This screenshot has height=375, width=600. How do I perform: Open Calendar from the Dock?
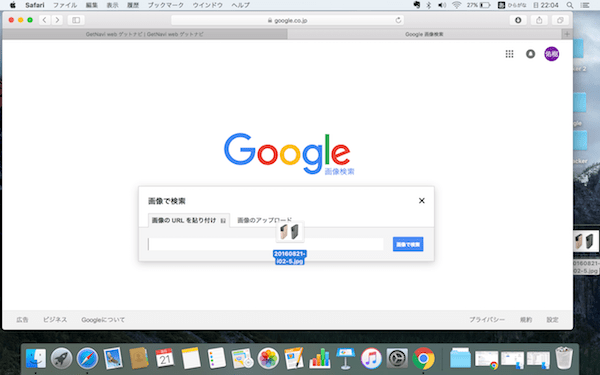coord(165,359)
